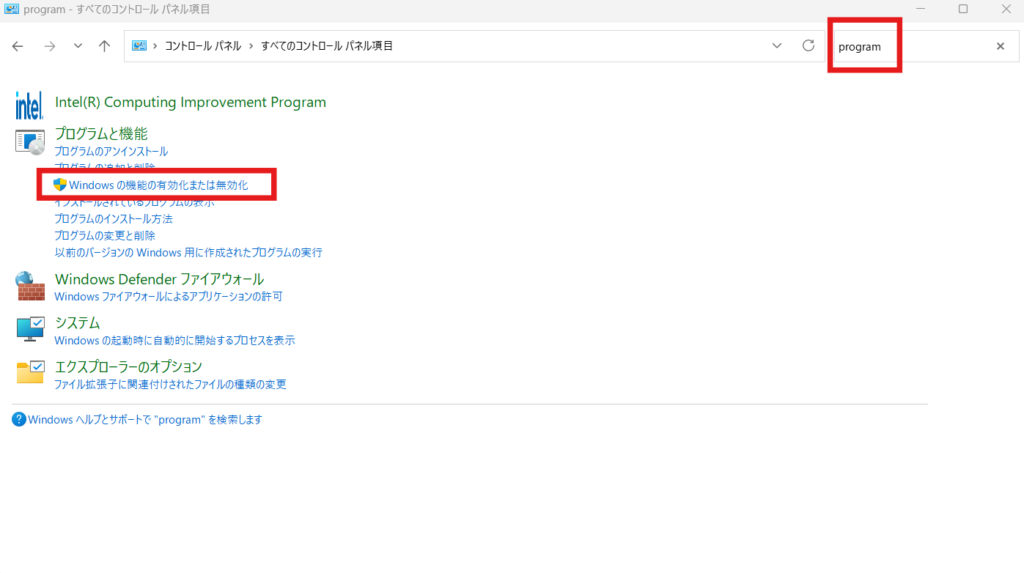Click the control panel icon in address bar

[x=139, y=46]
